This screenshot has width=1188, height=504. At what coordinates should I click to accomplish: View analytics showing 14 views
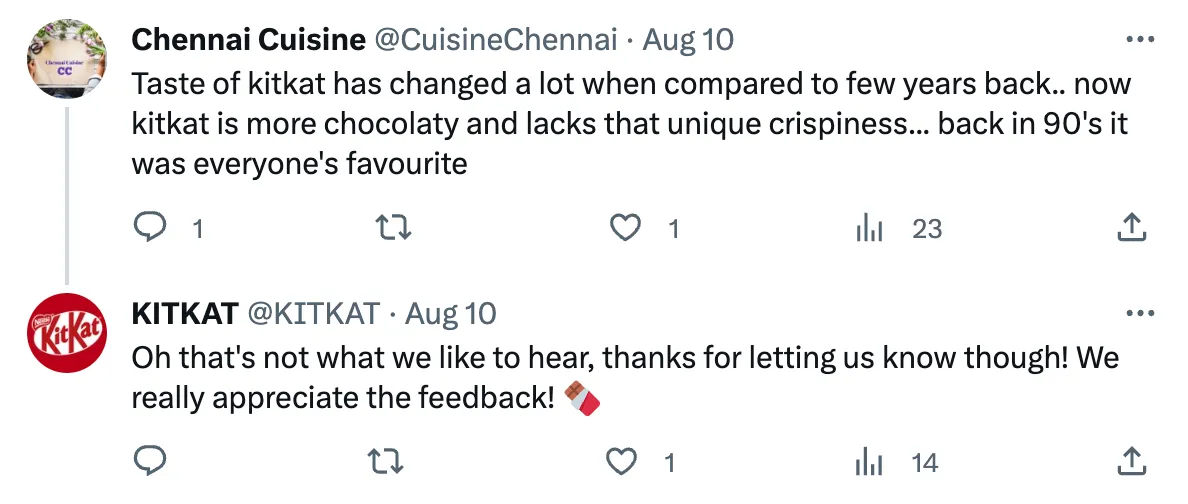pyautogui.click(x=869, y=461)
